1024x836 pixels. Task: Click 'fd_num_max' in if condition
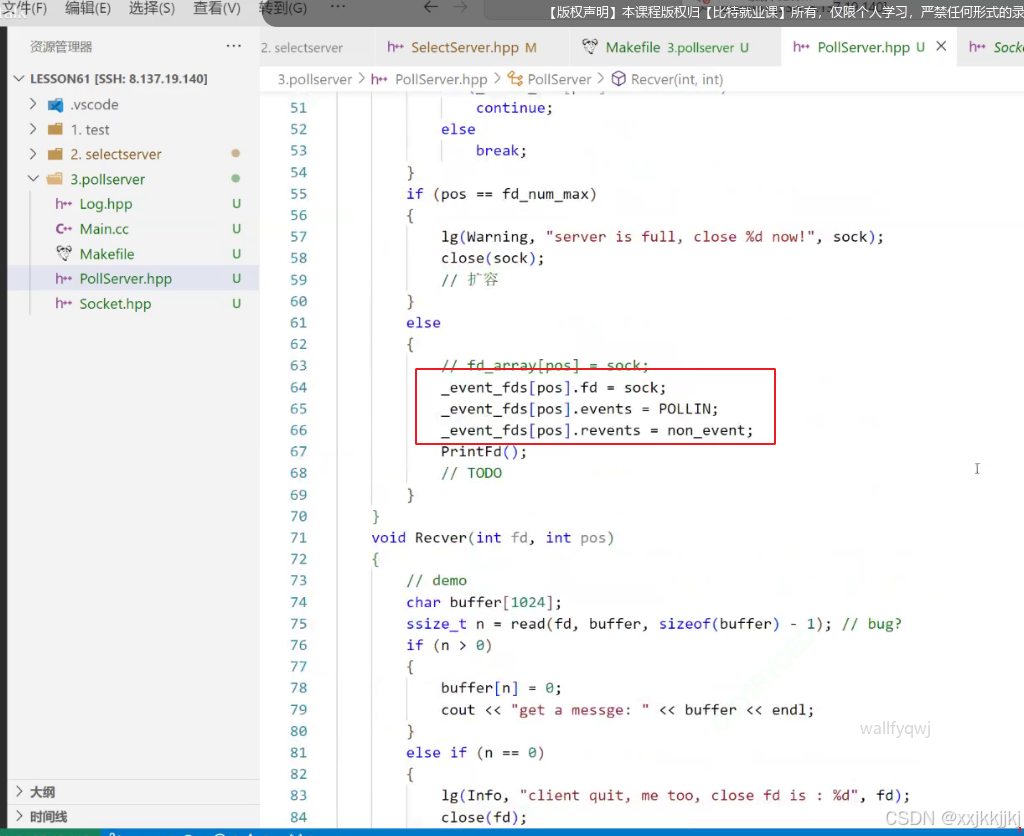(545, 194)
